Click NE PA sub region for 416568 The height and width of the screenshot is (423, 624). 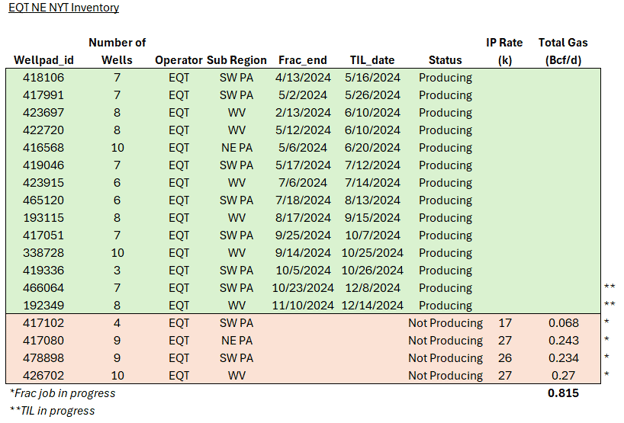coord(237,148)
